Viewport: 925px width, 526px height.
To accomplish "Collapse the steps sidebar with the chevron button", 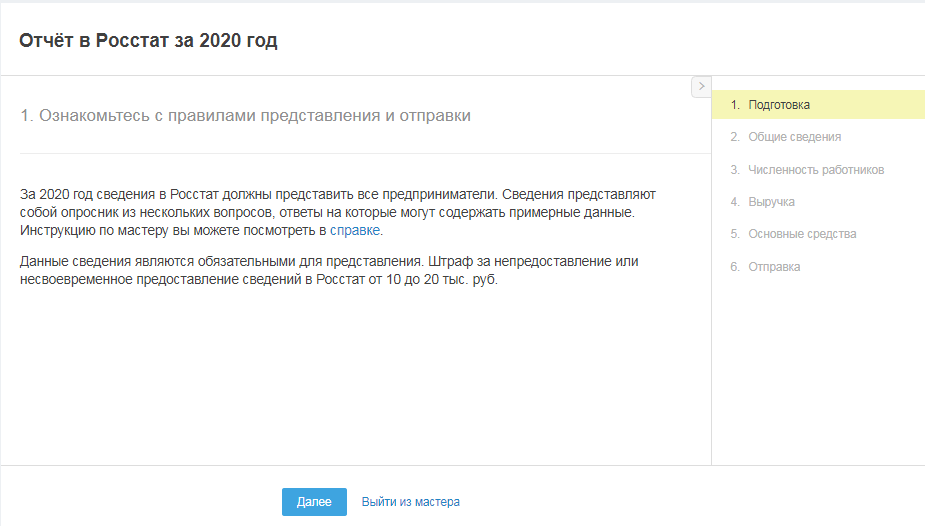I will [x=701, y=87].
